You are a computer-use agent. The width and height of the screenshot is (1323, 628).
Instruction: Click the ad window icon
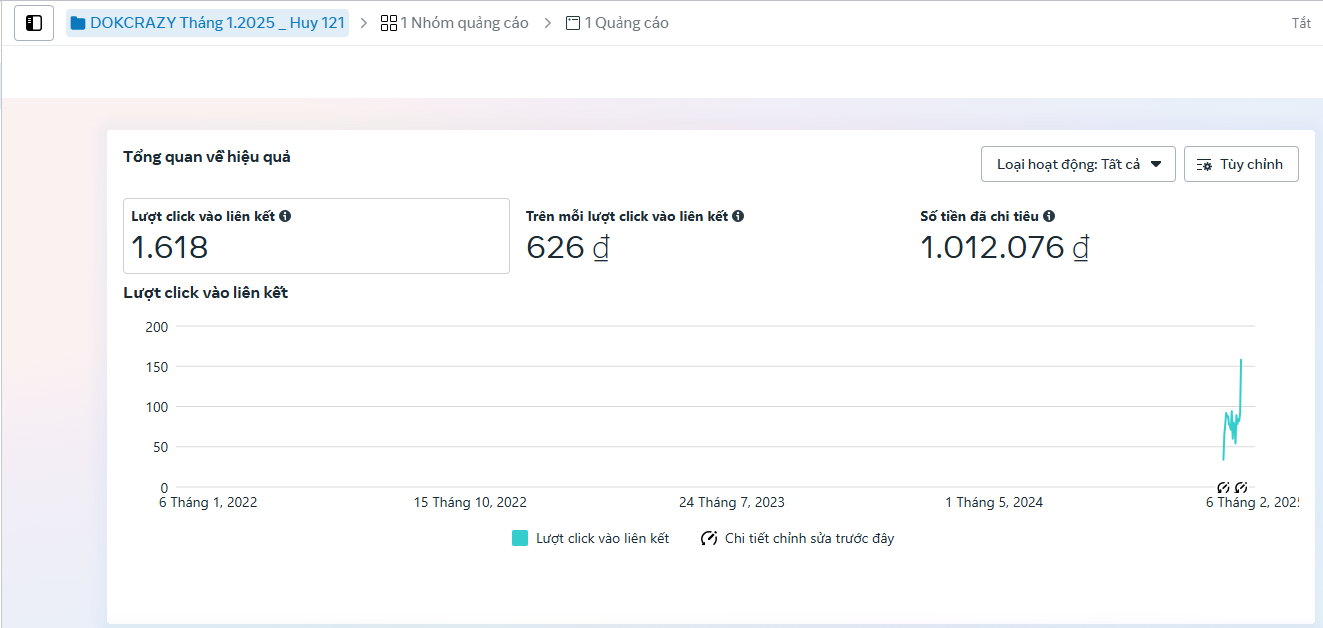573,23
